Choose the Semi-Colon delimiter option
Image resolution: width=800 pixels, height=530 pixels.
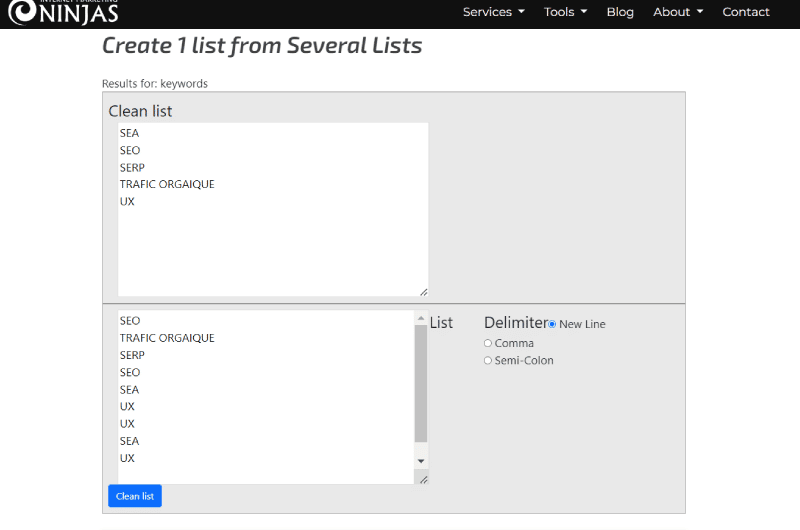click(488, 361)
